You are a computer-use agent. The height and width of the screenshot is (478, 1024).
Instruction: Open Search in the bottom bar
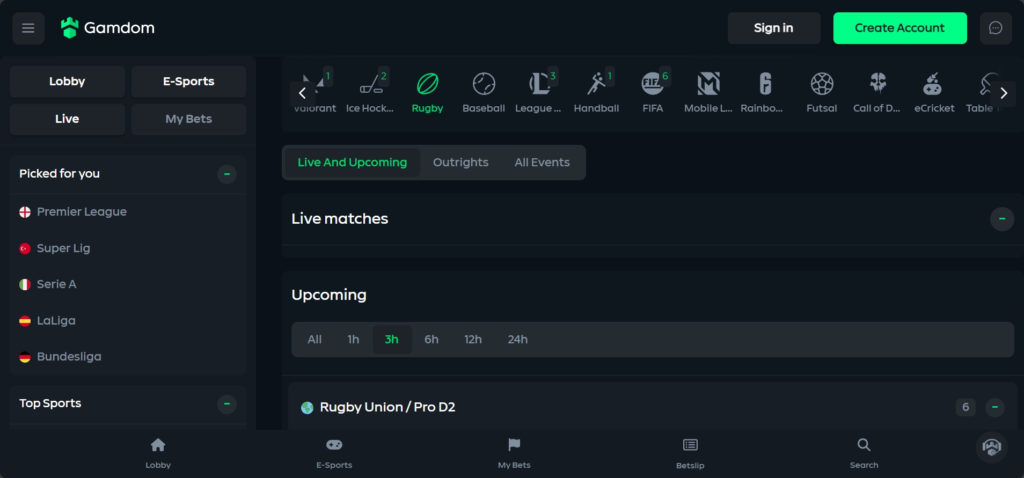click(864, 453)
